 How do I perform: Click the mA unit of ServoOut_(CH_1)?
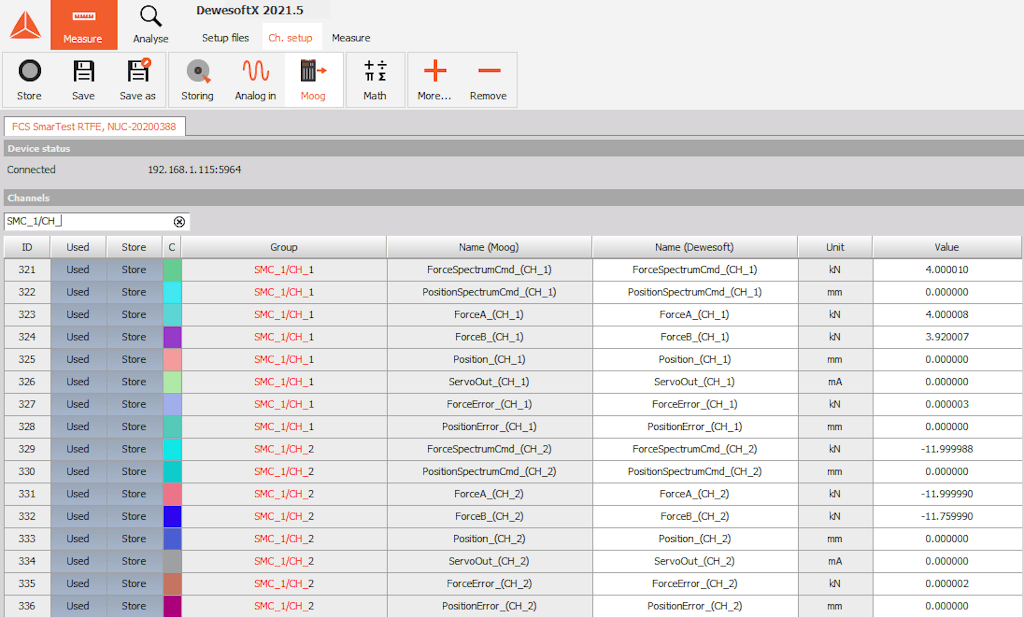835,382
